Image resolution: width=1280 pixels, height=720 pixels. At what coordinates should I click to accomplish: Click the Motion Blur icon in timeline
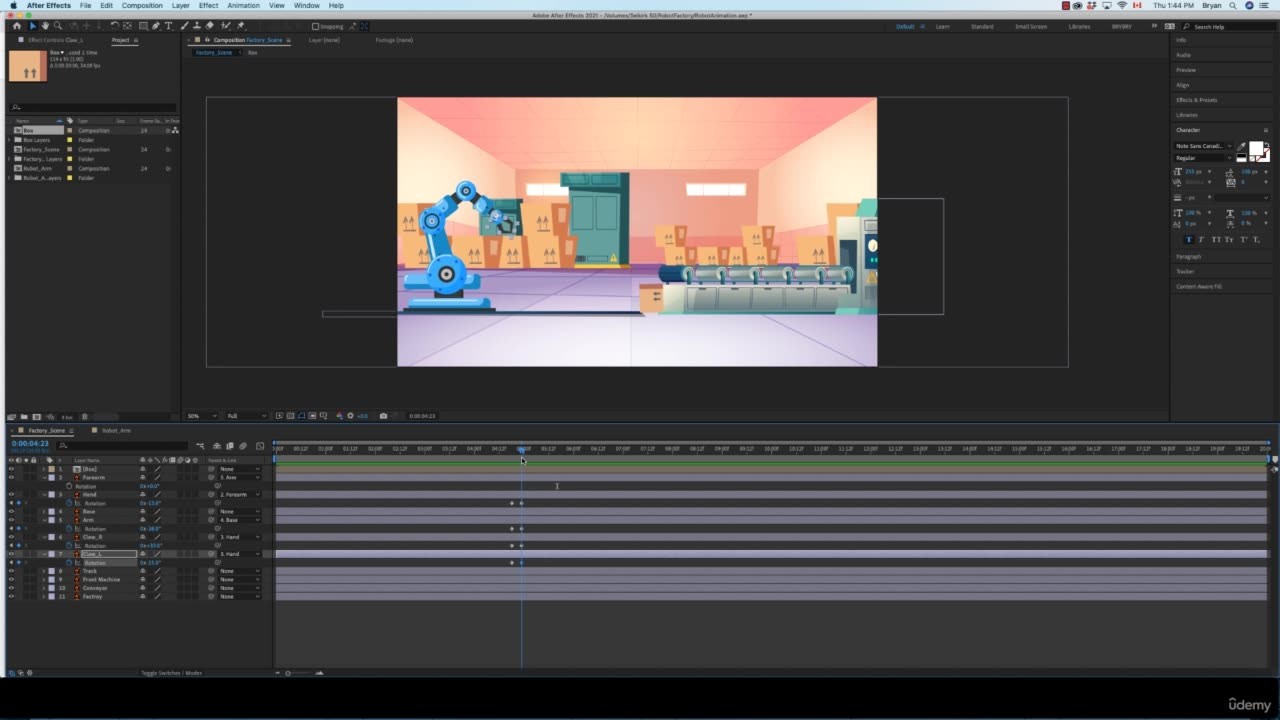(x=243, y=446)
